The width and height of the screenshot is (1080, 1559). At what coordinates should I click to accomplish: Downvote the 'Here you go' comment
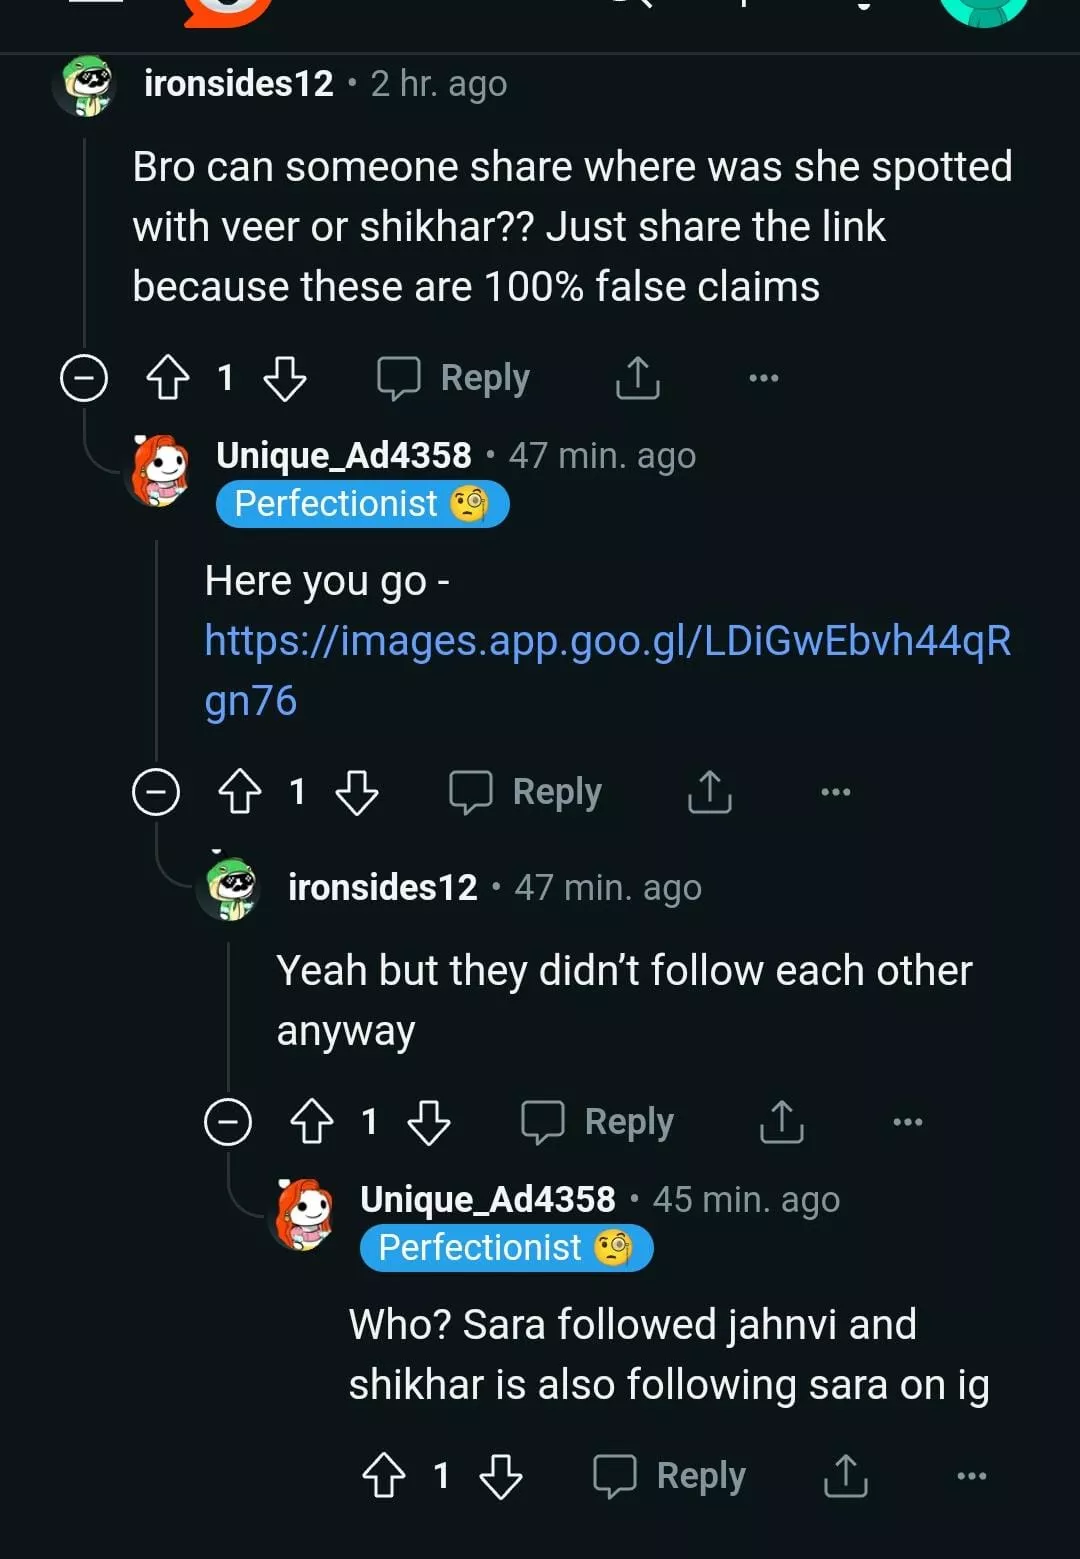(x=357, y=792)
